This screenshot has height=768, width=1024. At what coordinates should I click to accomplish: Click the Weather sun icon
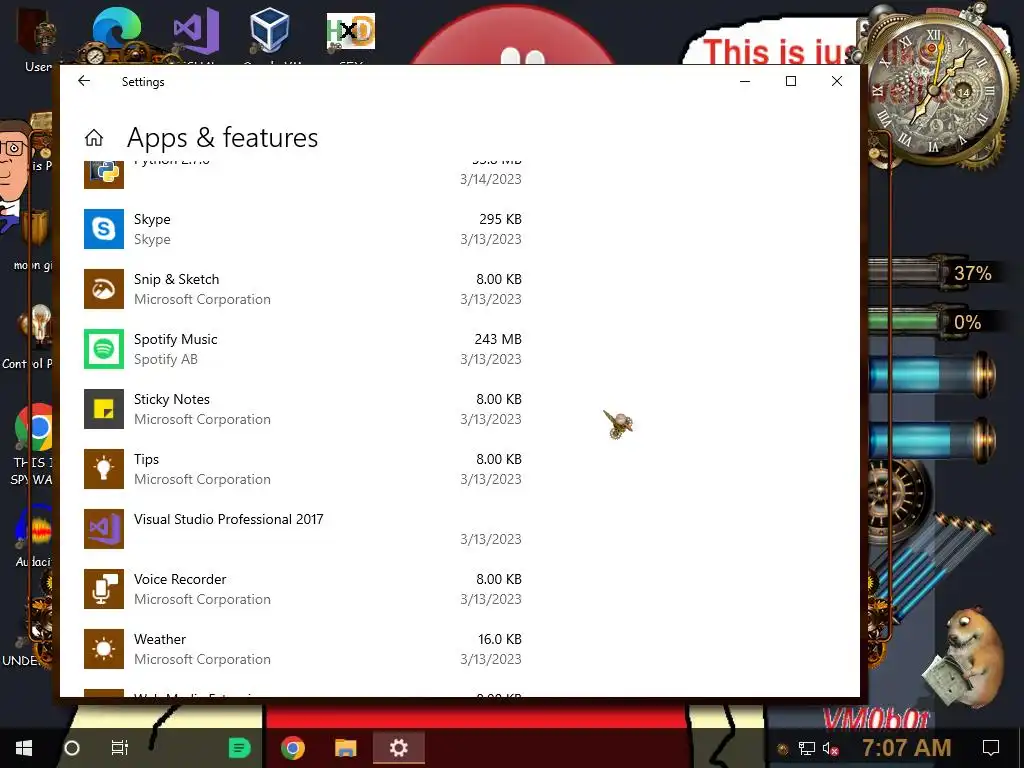click(104, 650)
